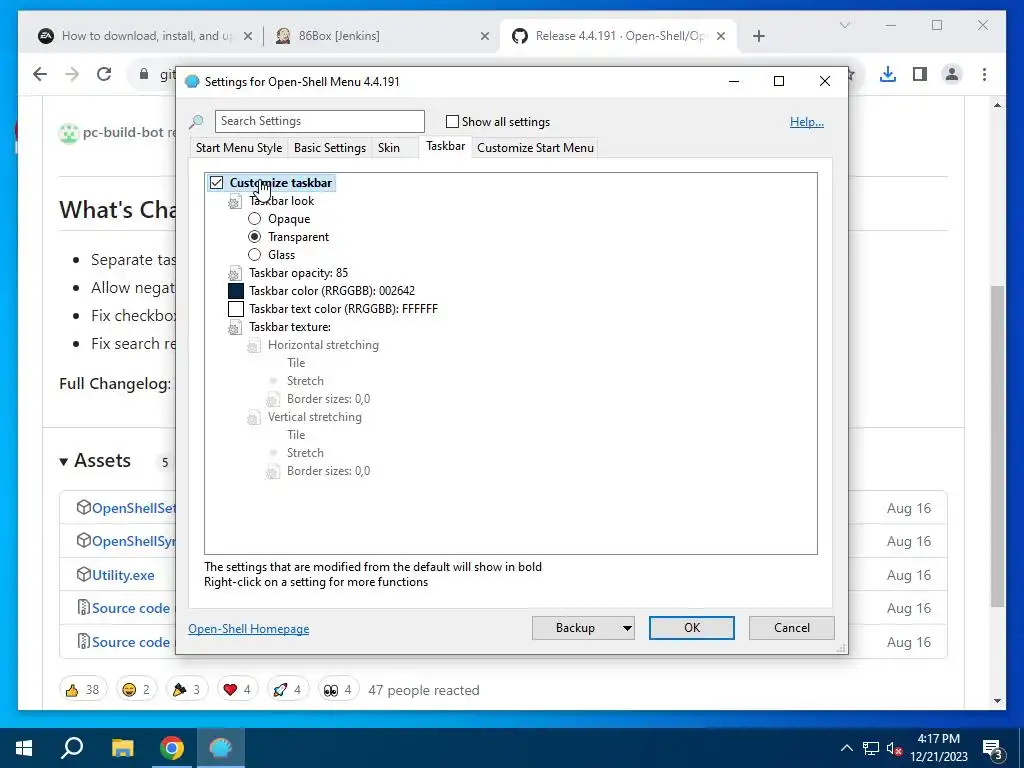Screen dimensions: 1024x768
Task: Switch to the Skin tab
Action: click(x=389, y=148)
